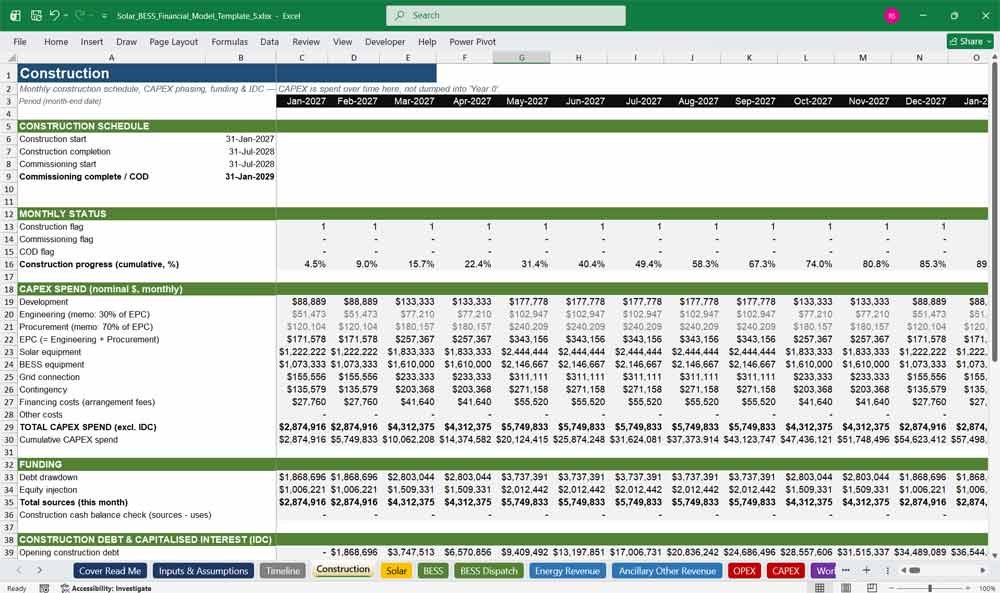Select column A header
Viewport: 1000px width, 593px height.
click(x=112, y=57)
